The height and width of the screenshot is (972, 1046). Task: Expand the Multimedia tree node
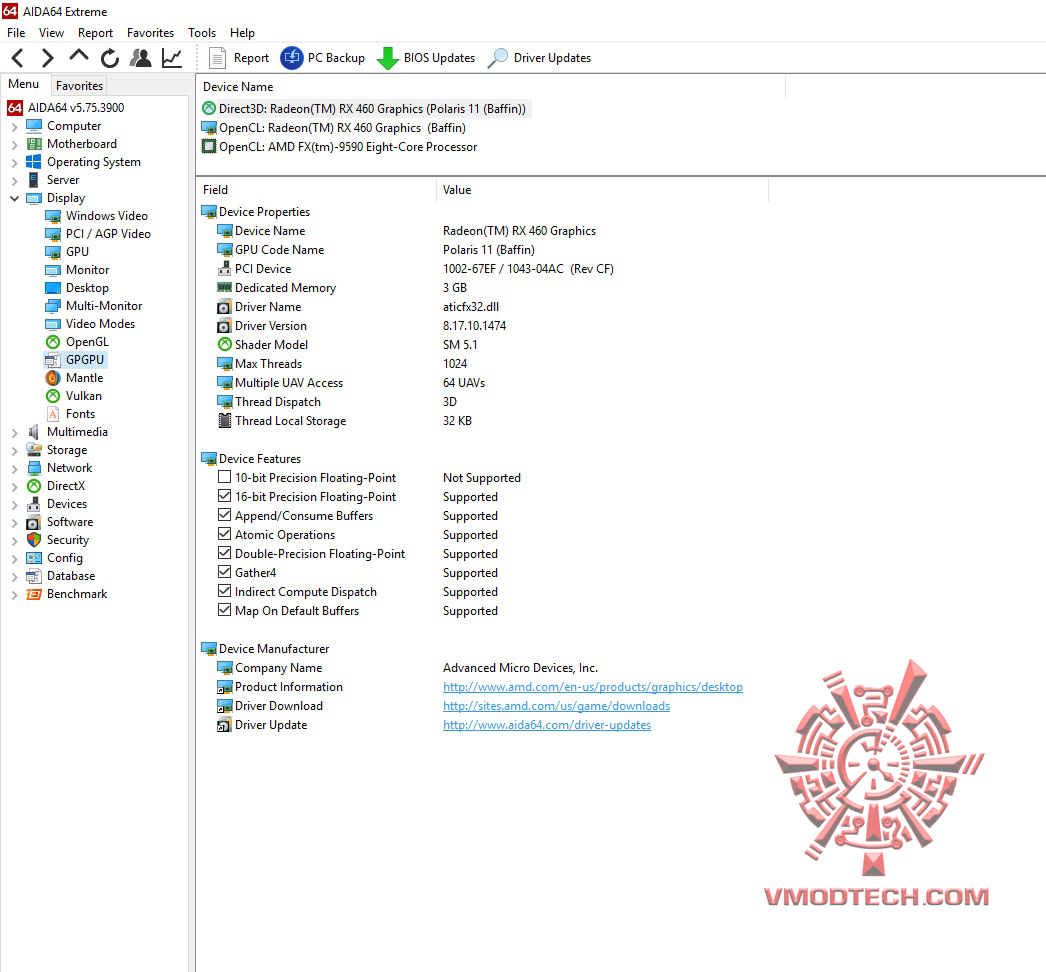click(14, 432)
